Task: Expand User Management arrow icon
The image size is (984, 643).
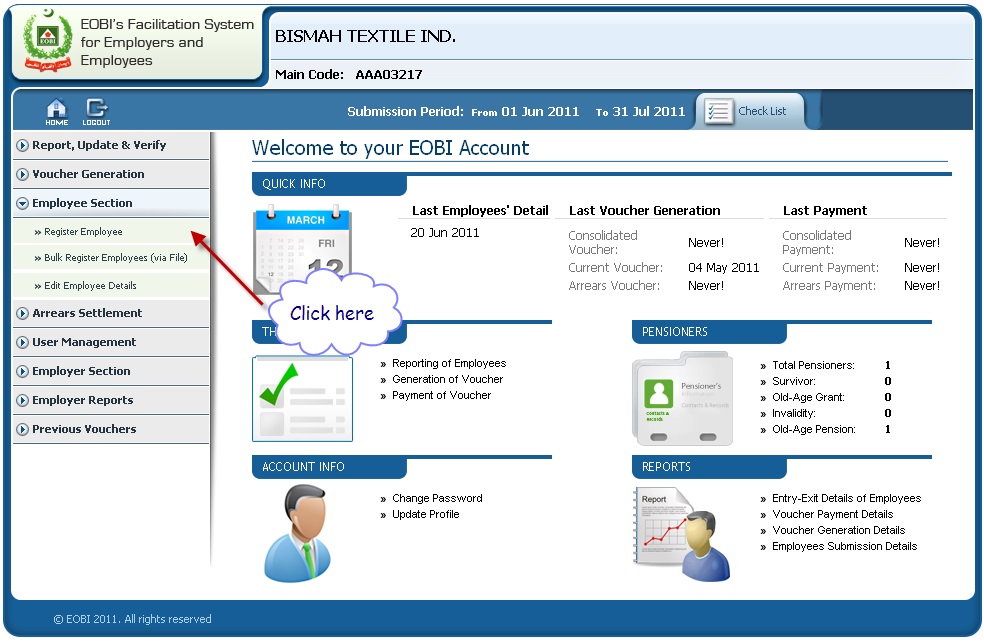Action: [x=23, y=343]
